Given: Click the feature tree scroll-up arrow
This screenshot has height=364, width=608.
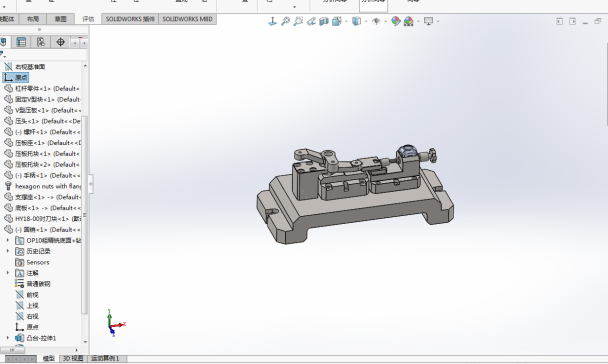Looking at the screenshot, I should coord(85,66).
